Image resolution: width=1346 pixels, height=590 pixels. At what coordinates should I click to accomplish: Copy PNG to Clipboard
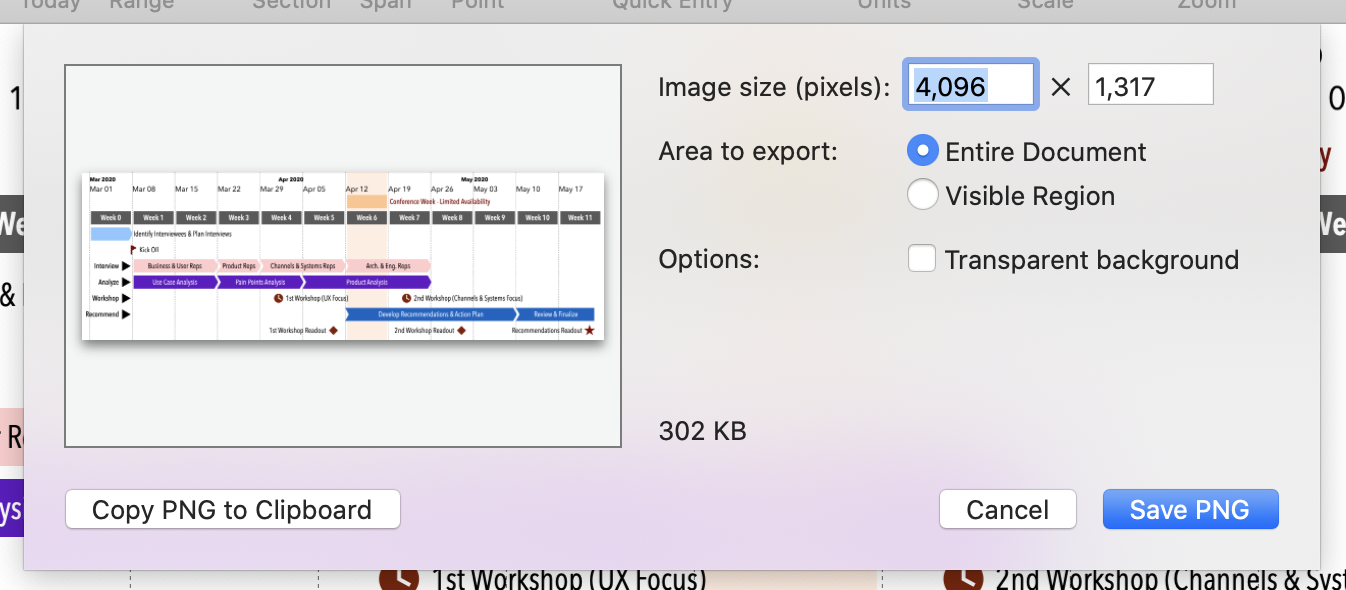(x=232, y=510)
